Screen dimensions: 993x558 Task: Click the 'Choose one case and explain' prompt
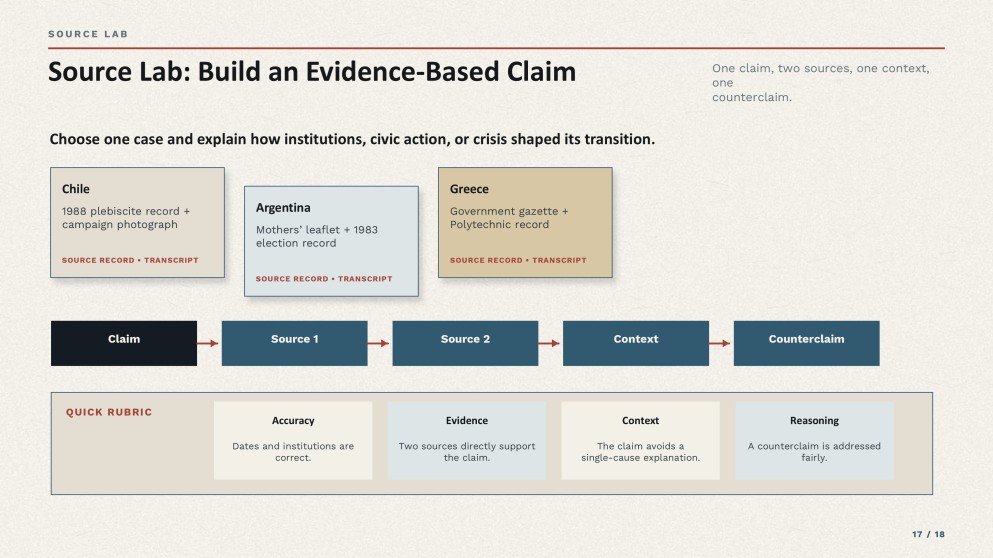(352, 139)
